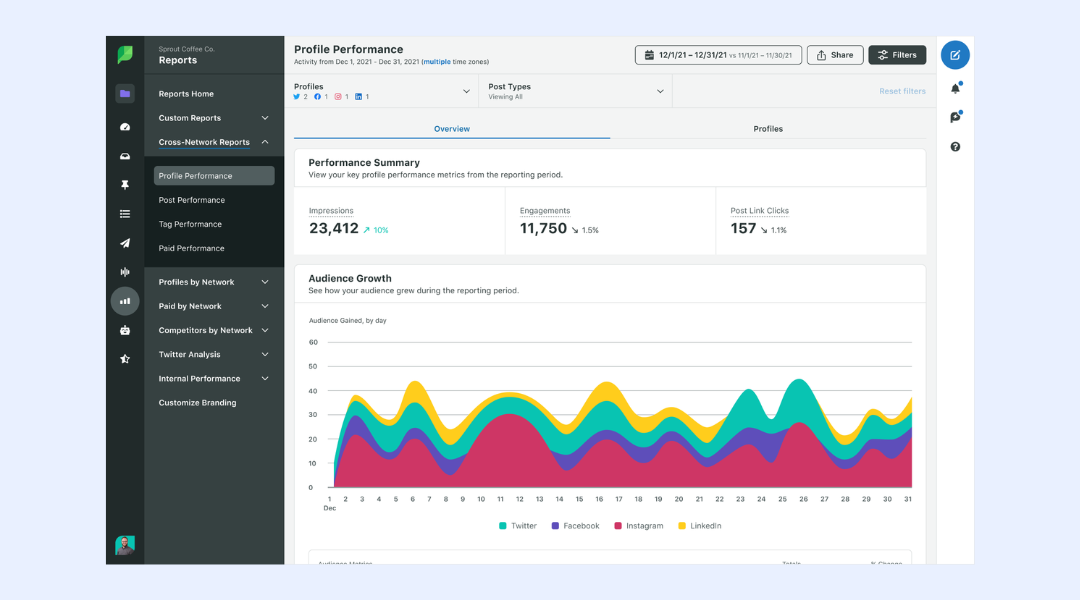Toggle Twitter legend swatch in chart
Screen dimensions: 1080x600
[x=503, y=526]
